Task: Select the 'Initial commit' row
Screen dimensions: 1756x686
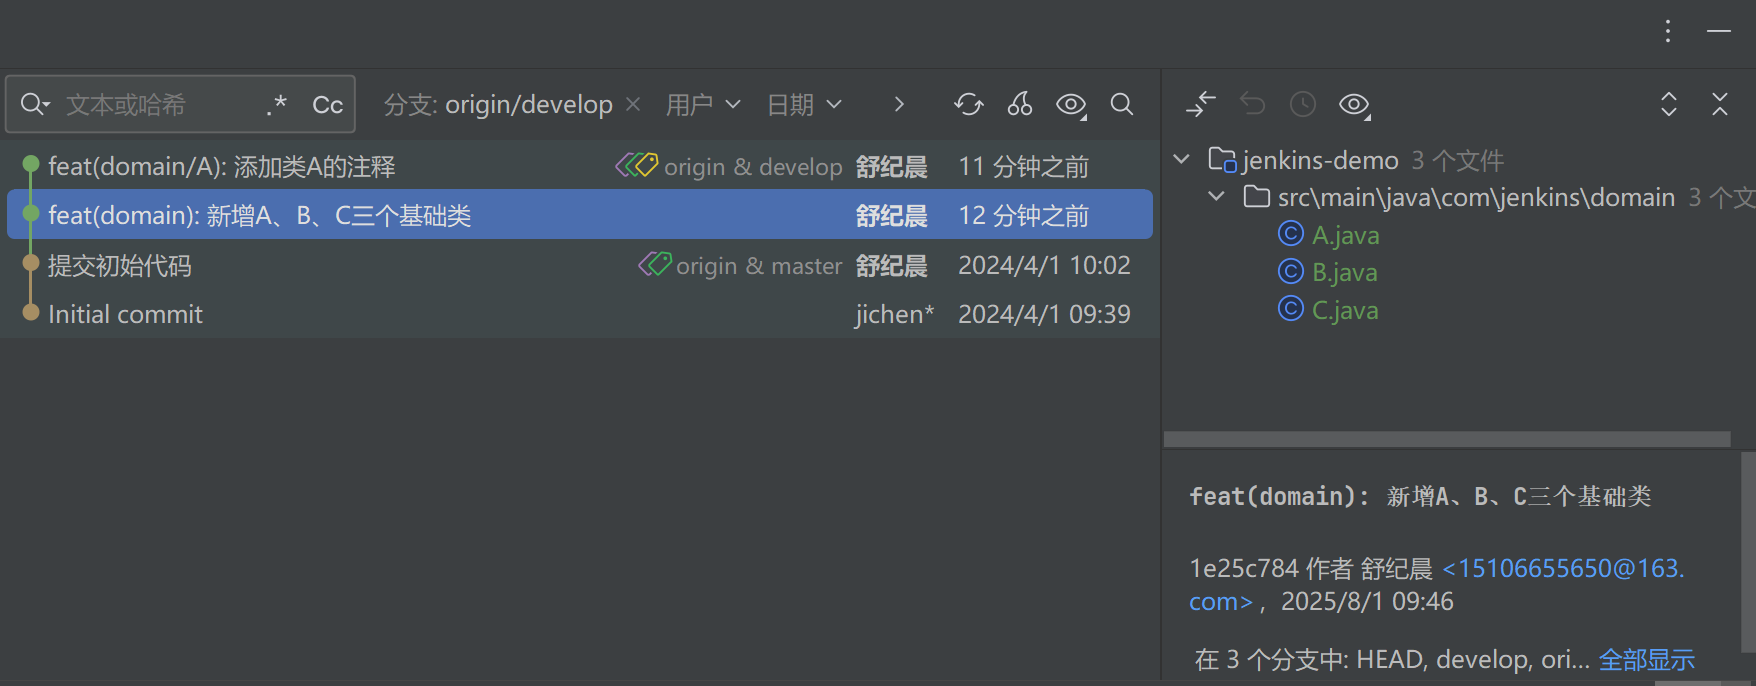Action: coord(580,314)
